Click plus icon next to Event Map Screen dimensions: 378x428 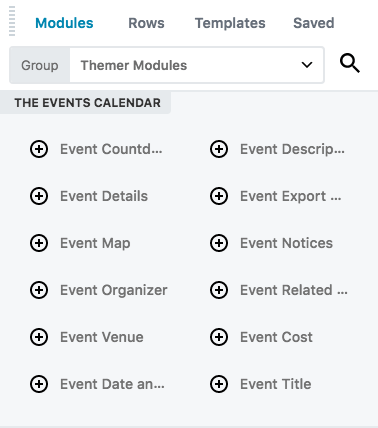(39, 243)
